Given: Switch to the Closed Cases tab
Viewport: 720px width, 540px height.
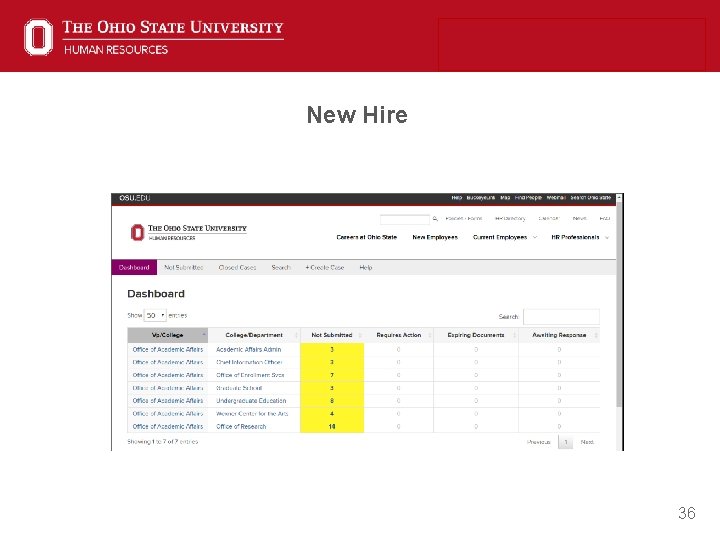Looking at the screenshot, I should [x=237, y=267].
